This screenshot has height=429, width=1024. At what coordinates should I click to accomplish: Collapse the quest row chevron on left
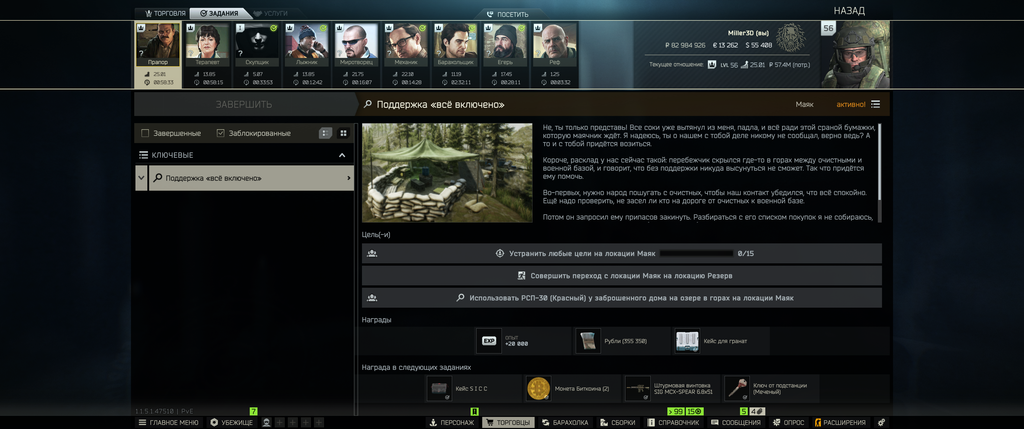141,178
